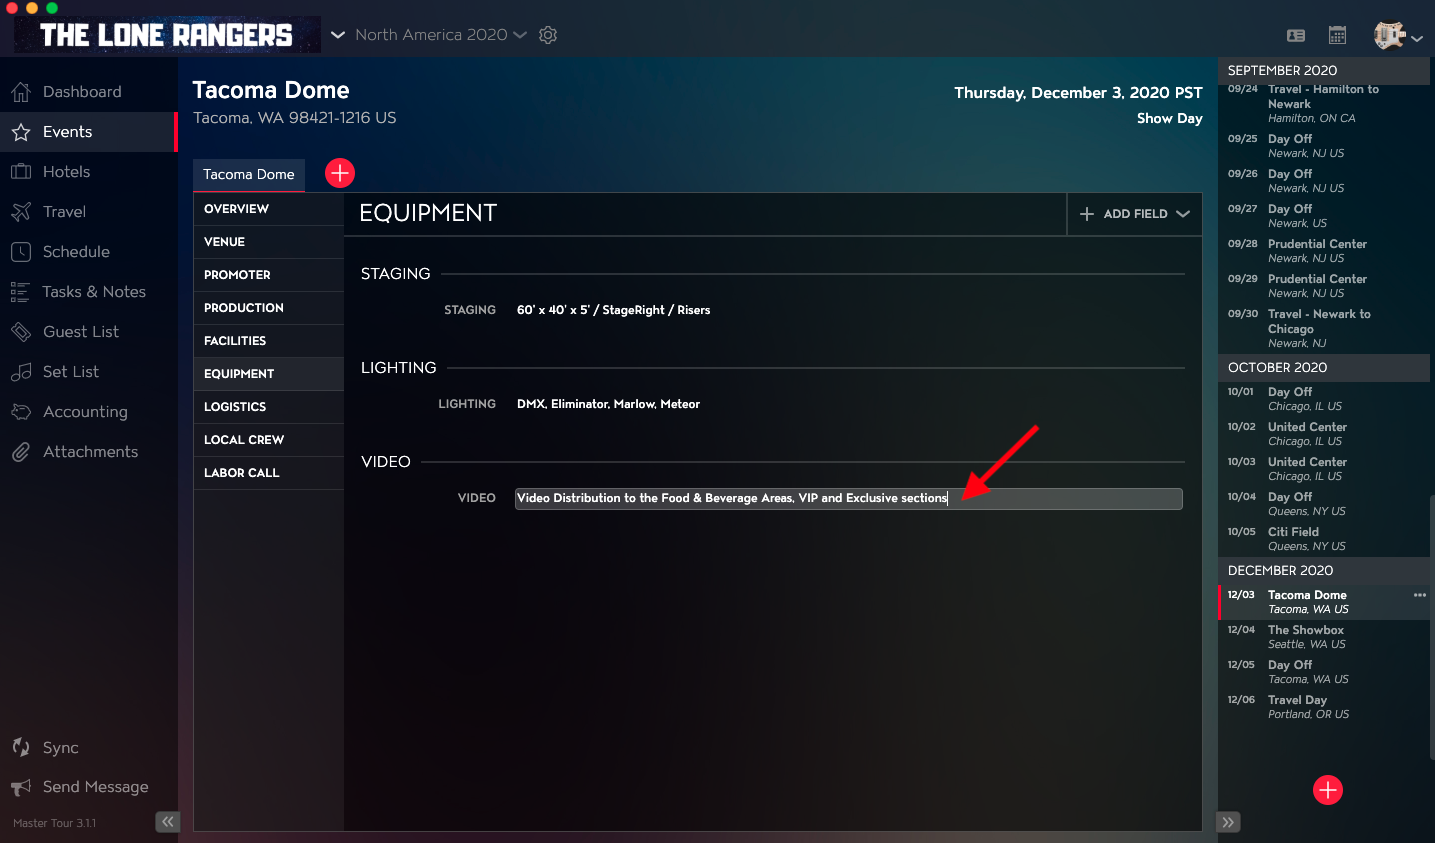Screen dimensions: 1435x843
Task: Select 12/06 Travel Day Portland
Action: pos(1324,707)
